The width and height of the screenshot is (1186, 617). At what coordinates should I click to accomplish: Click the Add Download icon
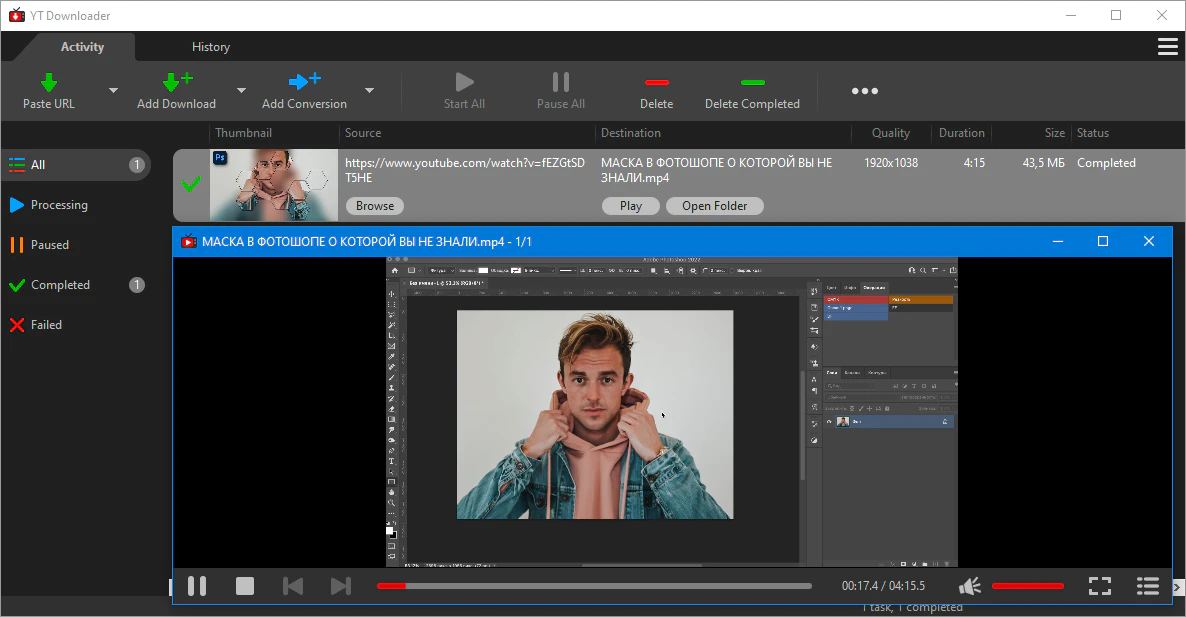176,82
